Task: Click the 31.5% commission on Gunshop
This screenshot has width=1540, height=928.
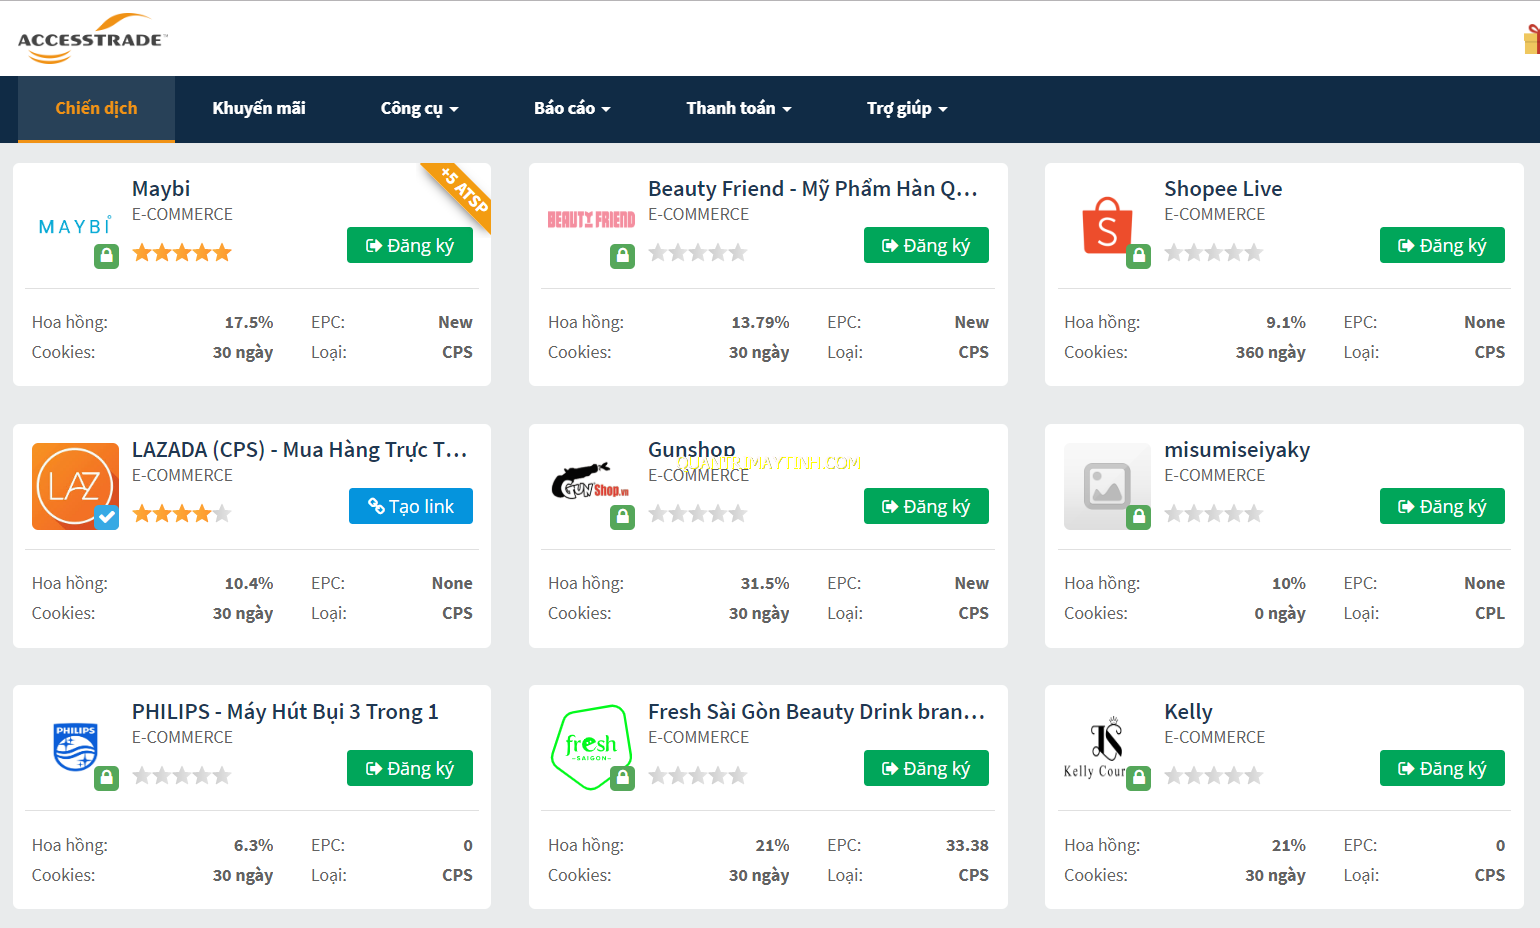Action: click(765, 583)
